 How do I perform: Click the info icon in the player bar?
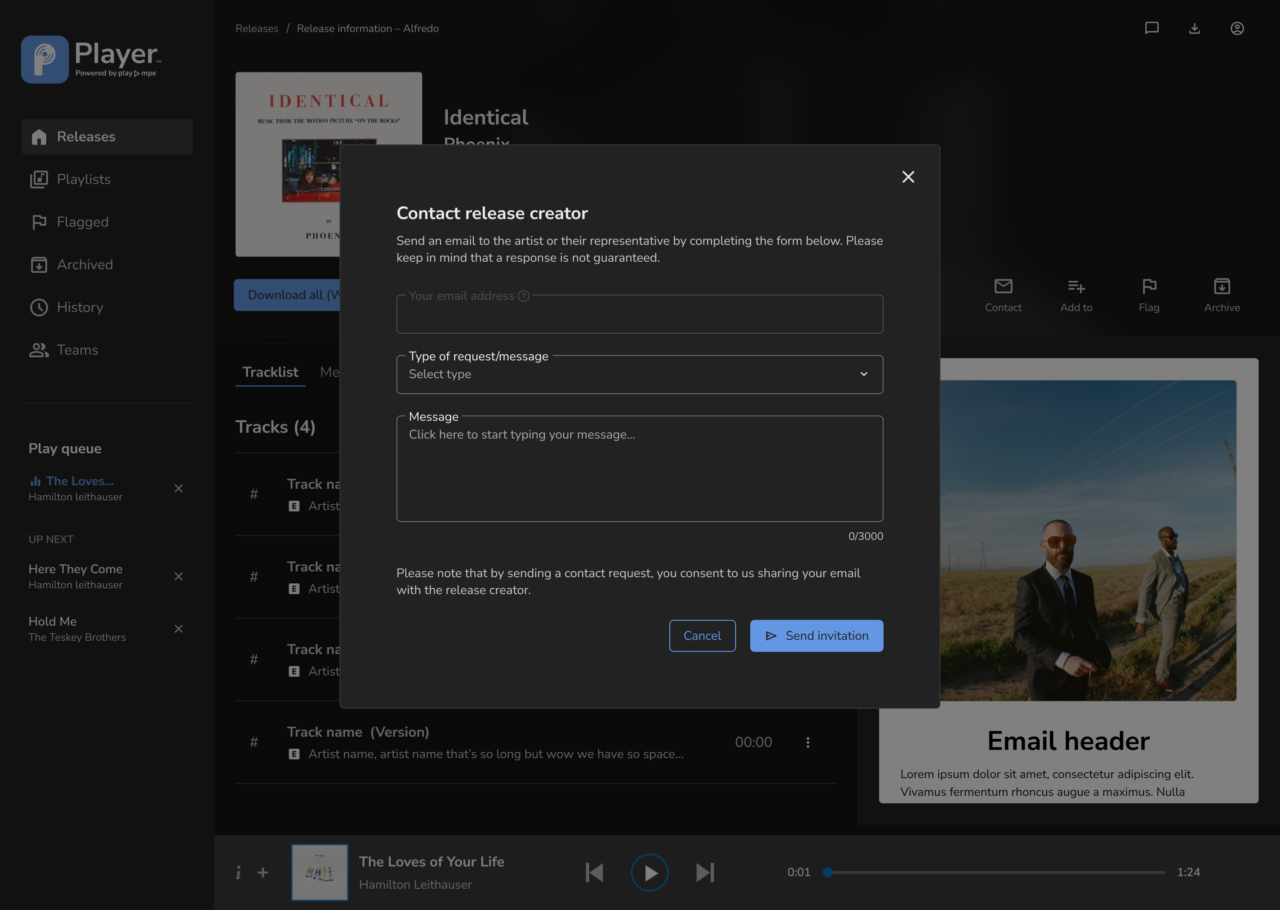pos(238,872)
